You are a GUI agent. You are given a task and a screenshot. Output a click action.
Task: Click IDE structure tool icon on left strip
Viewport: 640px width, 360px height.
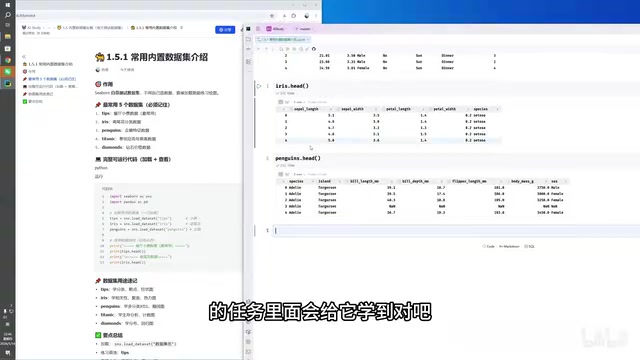(x=248, y=62)
